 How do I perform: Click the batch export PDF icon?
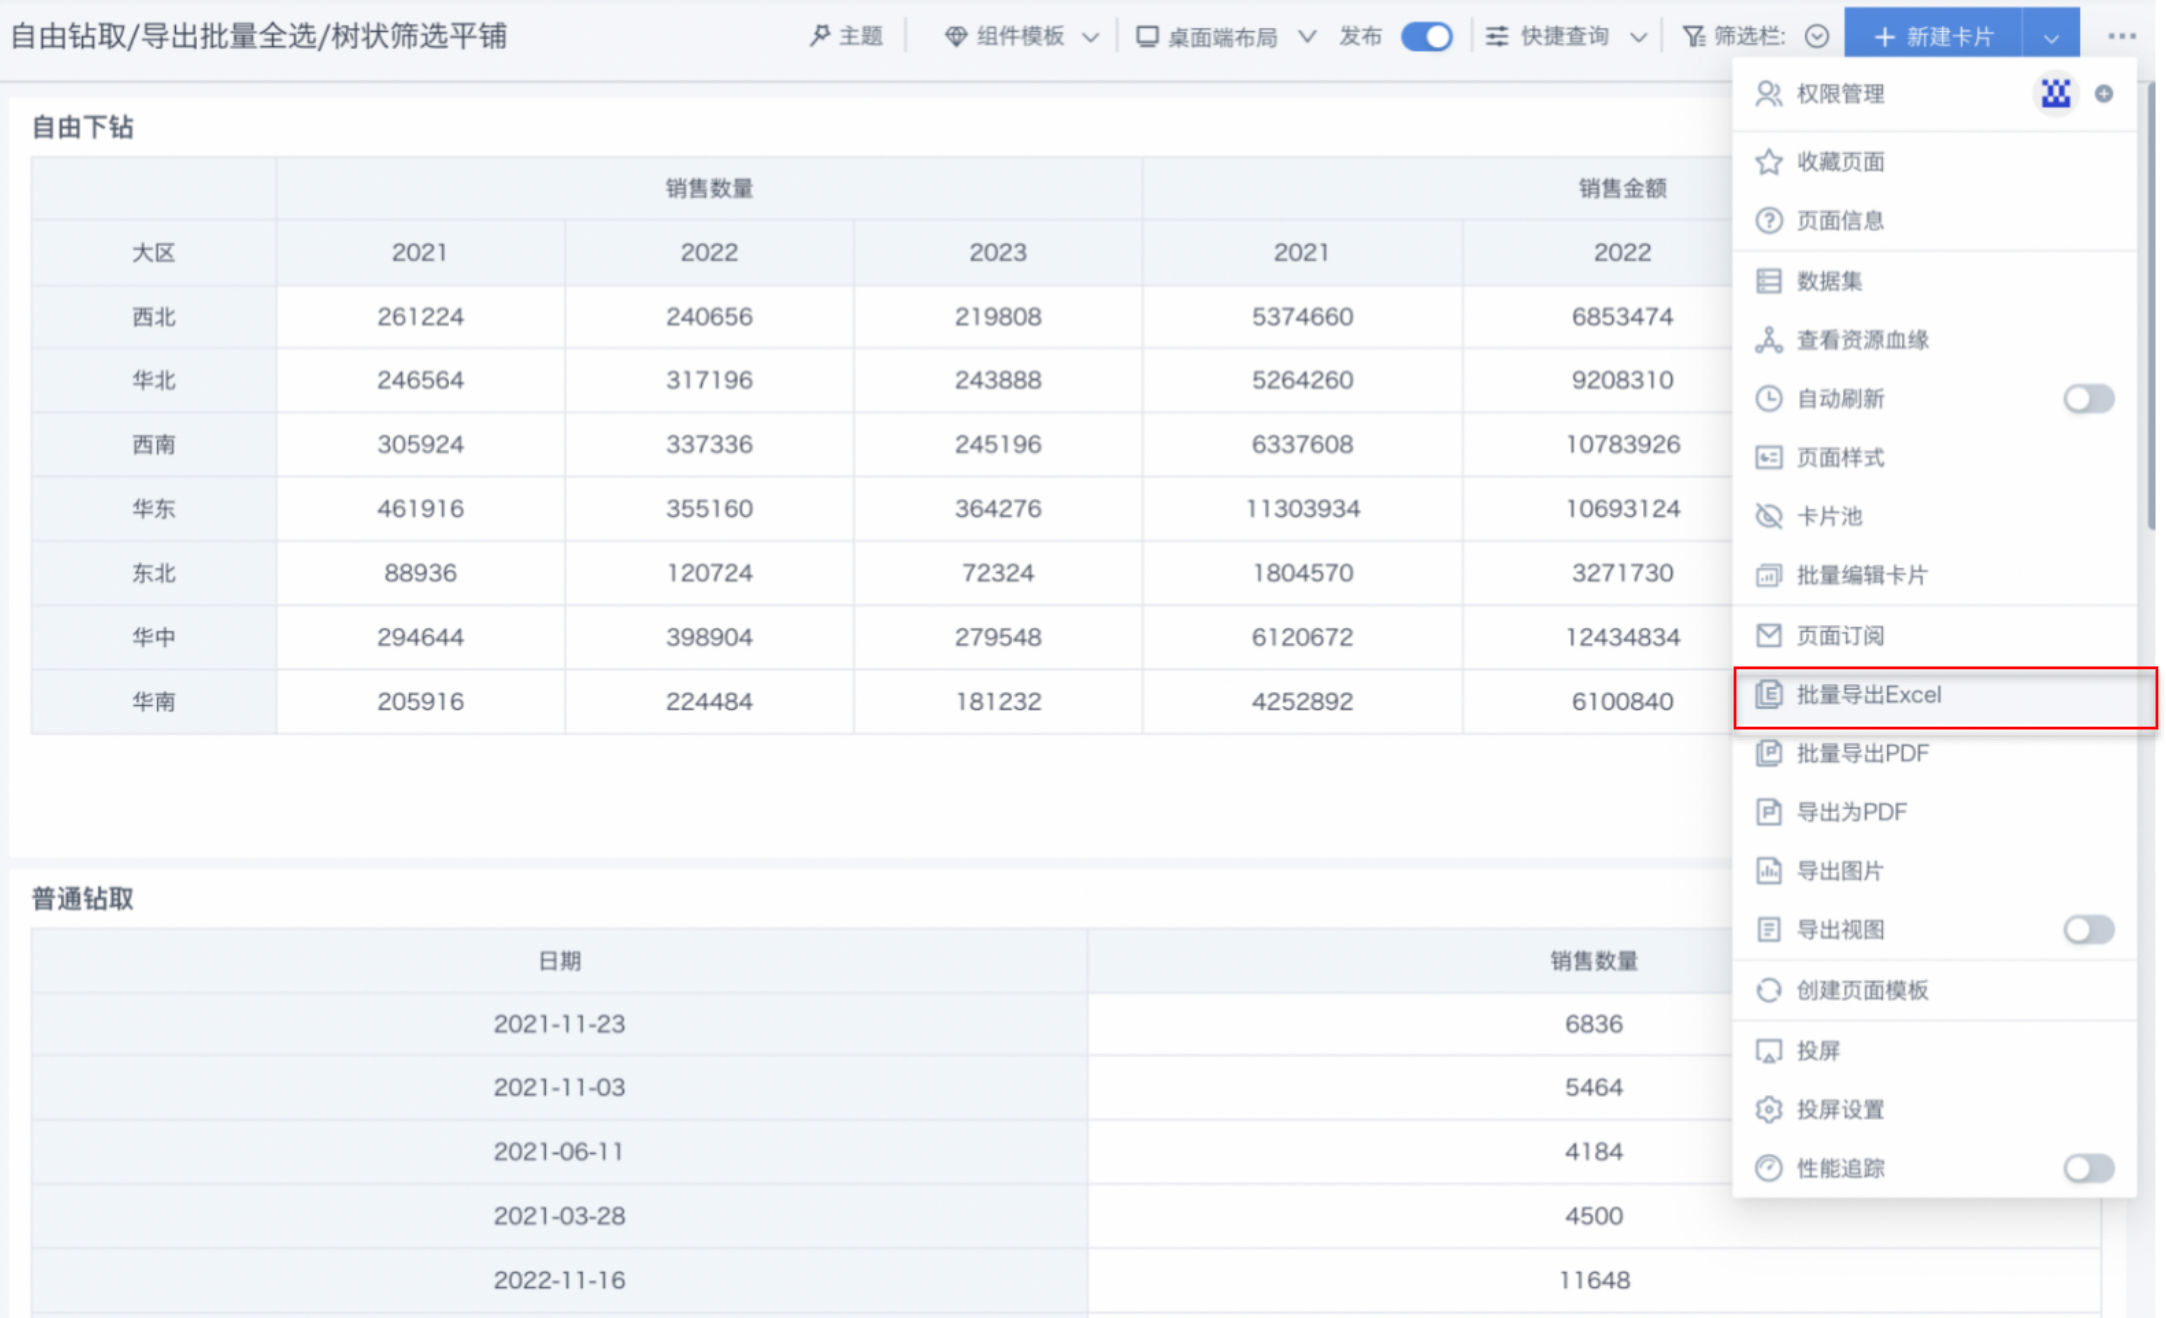pyautogui.click(x=1768, y=753)
